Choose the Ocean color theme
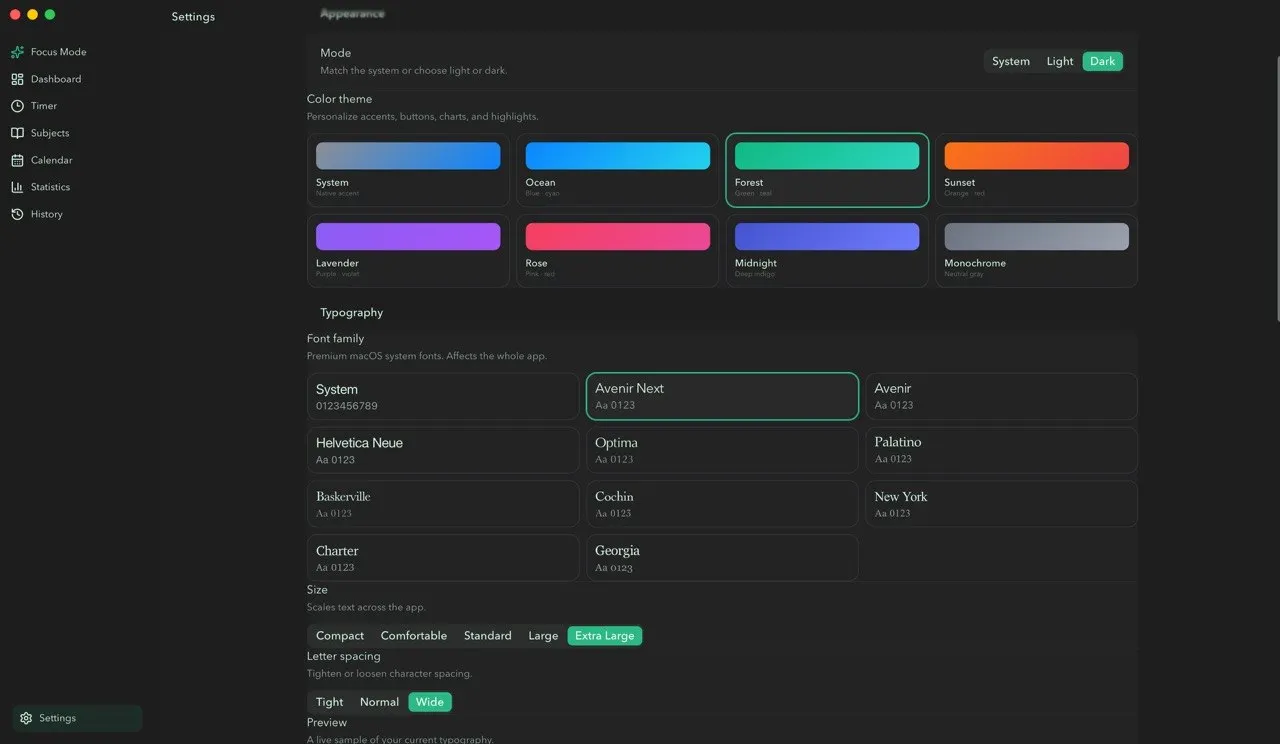The image size is (1280, 744). click(617, 170)
